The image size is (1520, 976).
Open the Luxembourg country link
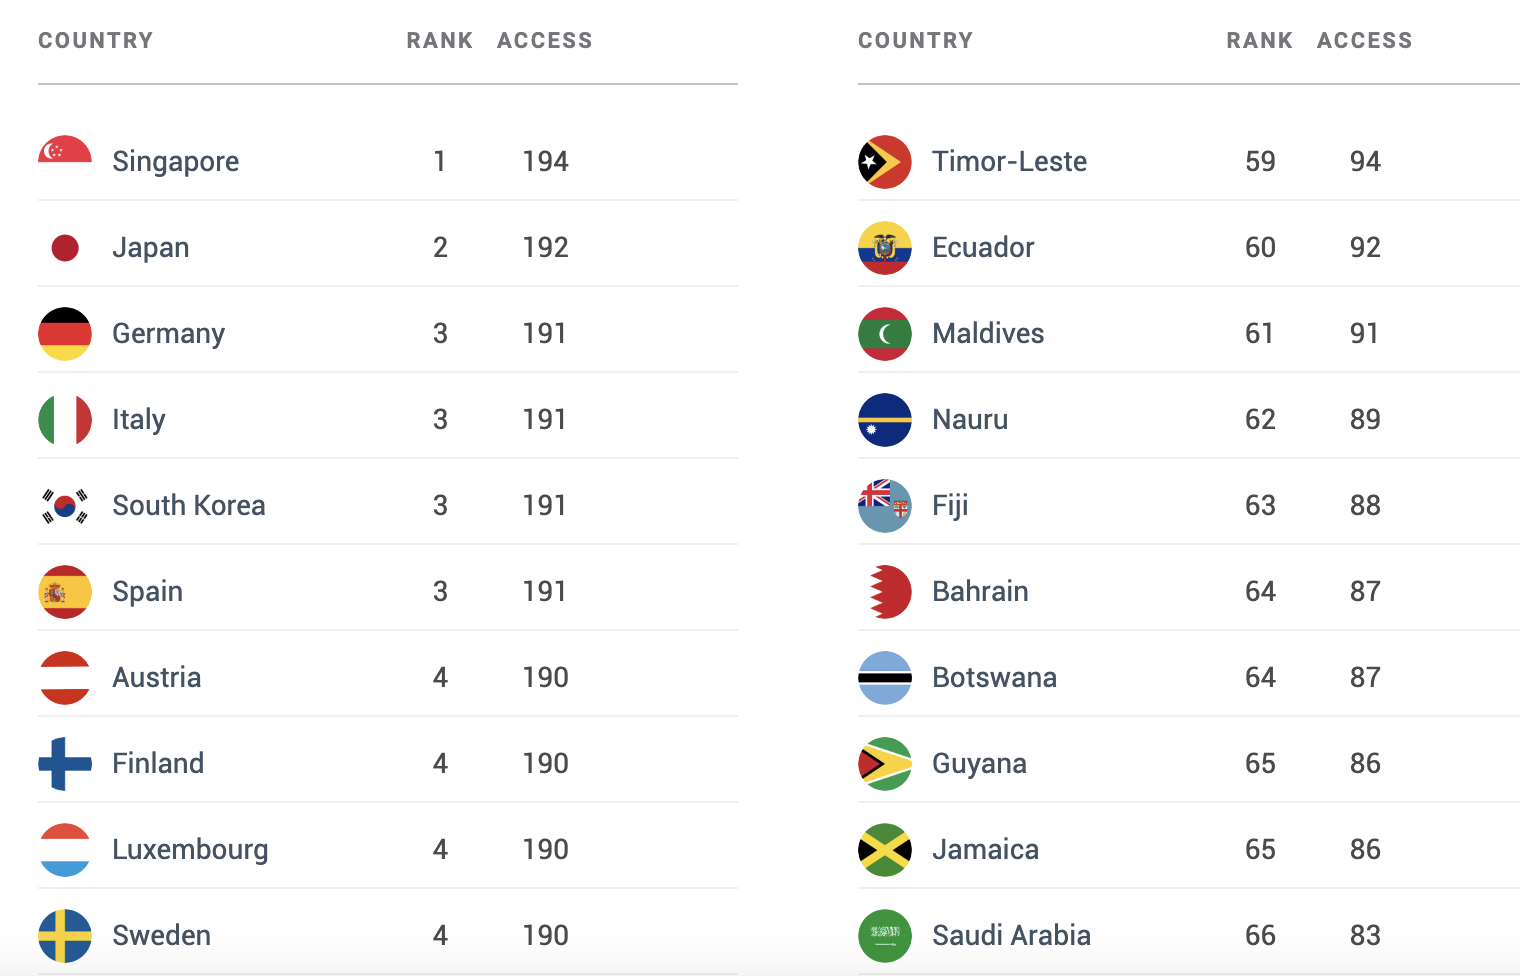190,850
